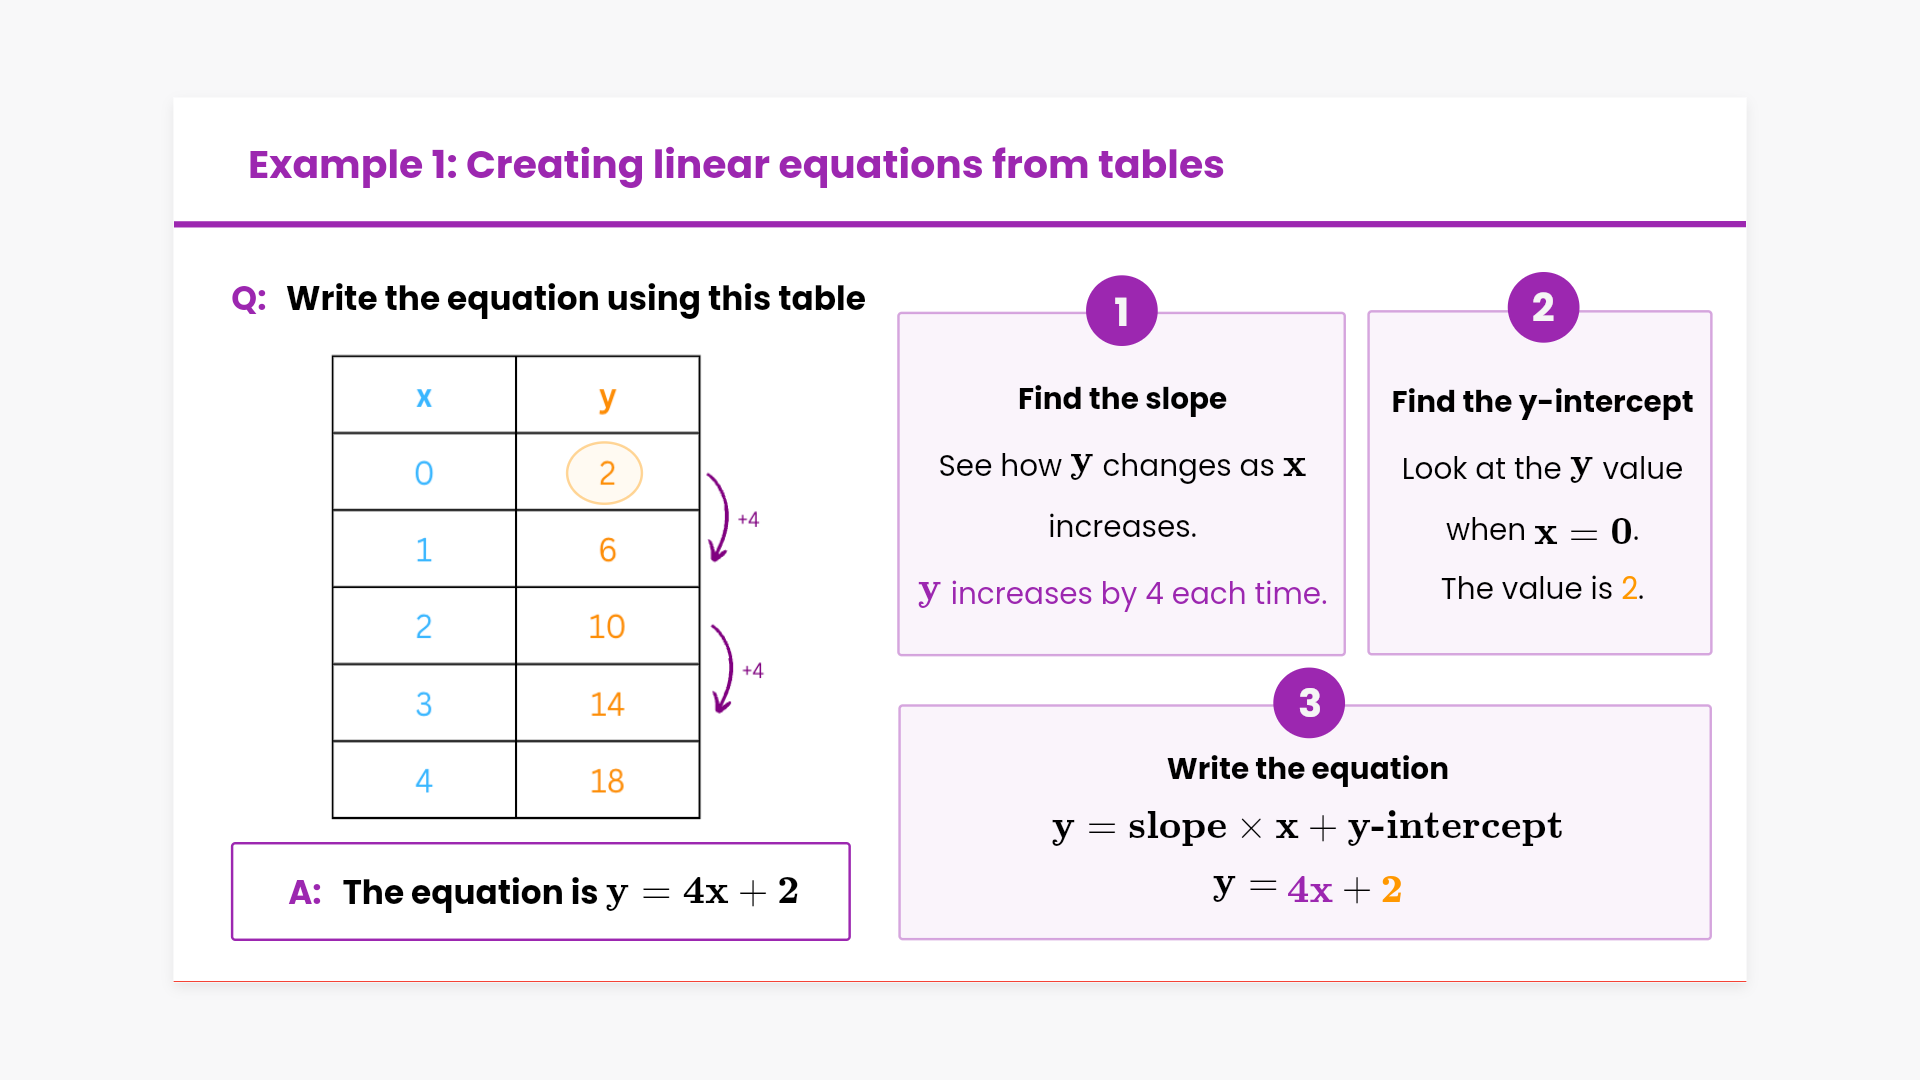Click the purple step 3 circle badge
The image size is (1920, 1080).
[1308, 703]
